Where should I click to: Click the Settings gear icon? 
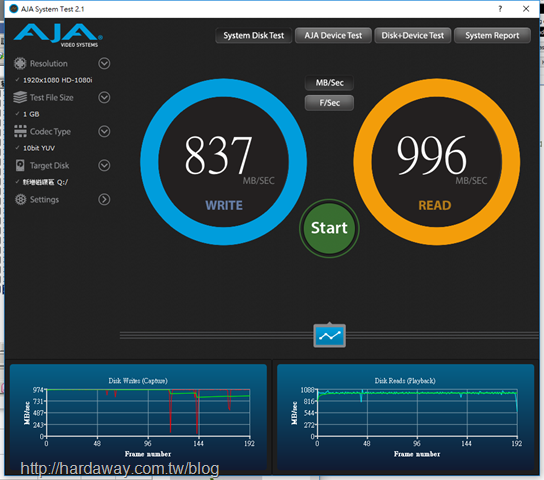pos(20,199)
